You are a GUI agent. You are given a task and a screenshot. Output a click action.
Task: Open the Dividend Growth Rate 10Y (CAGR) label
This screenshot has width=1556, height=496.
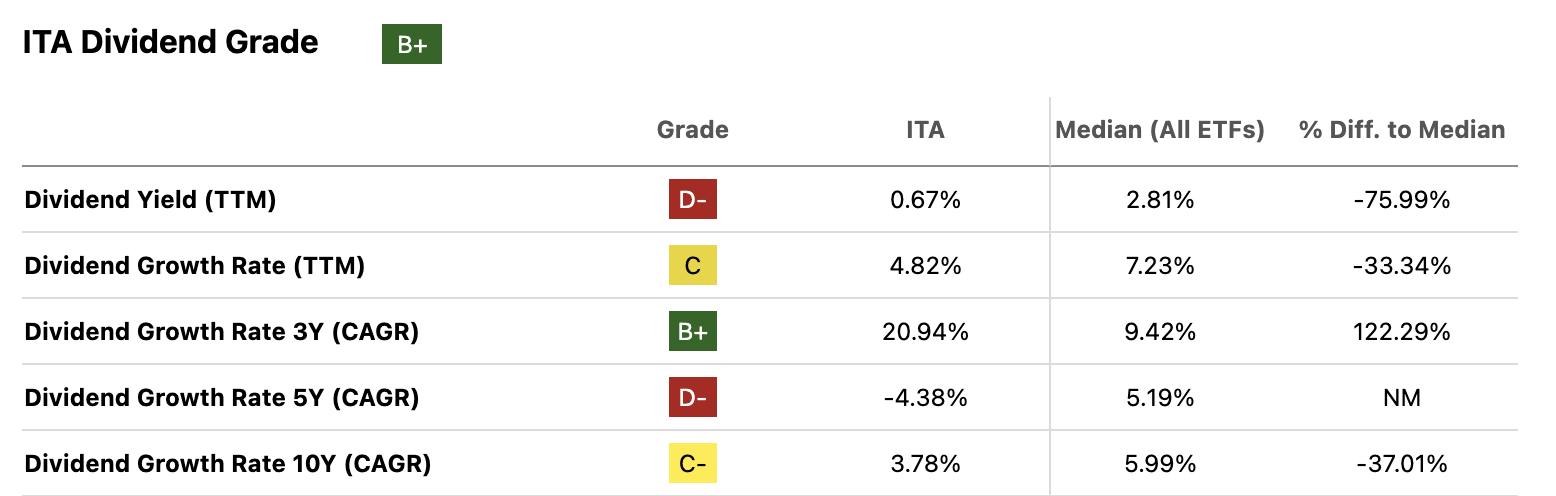tap(227, 464)
